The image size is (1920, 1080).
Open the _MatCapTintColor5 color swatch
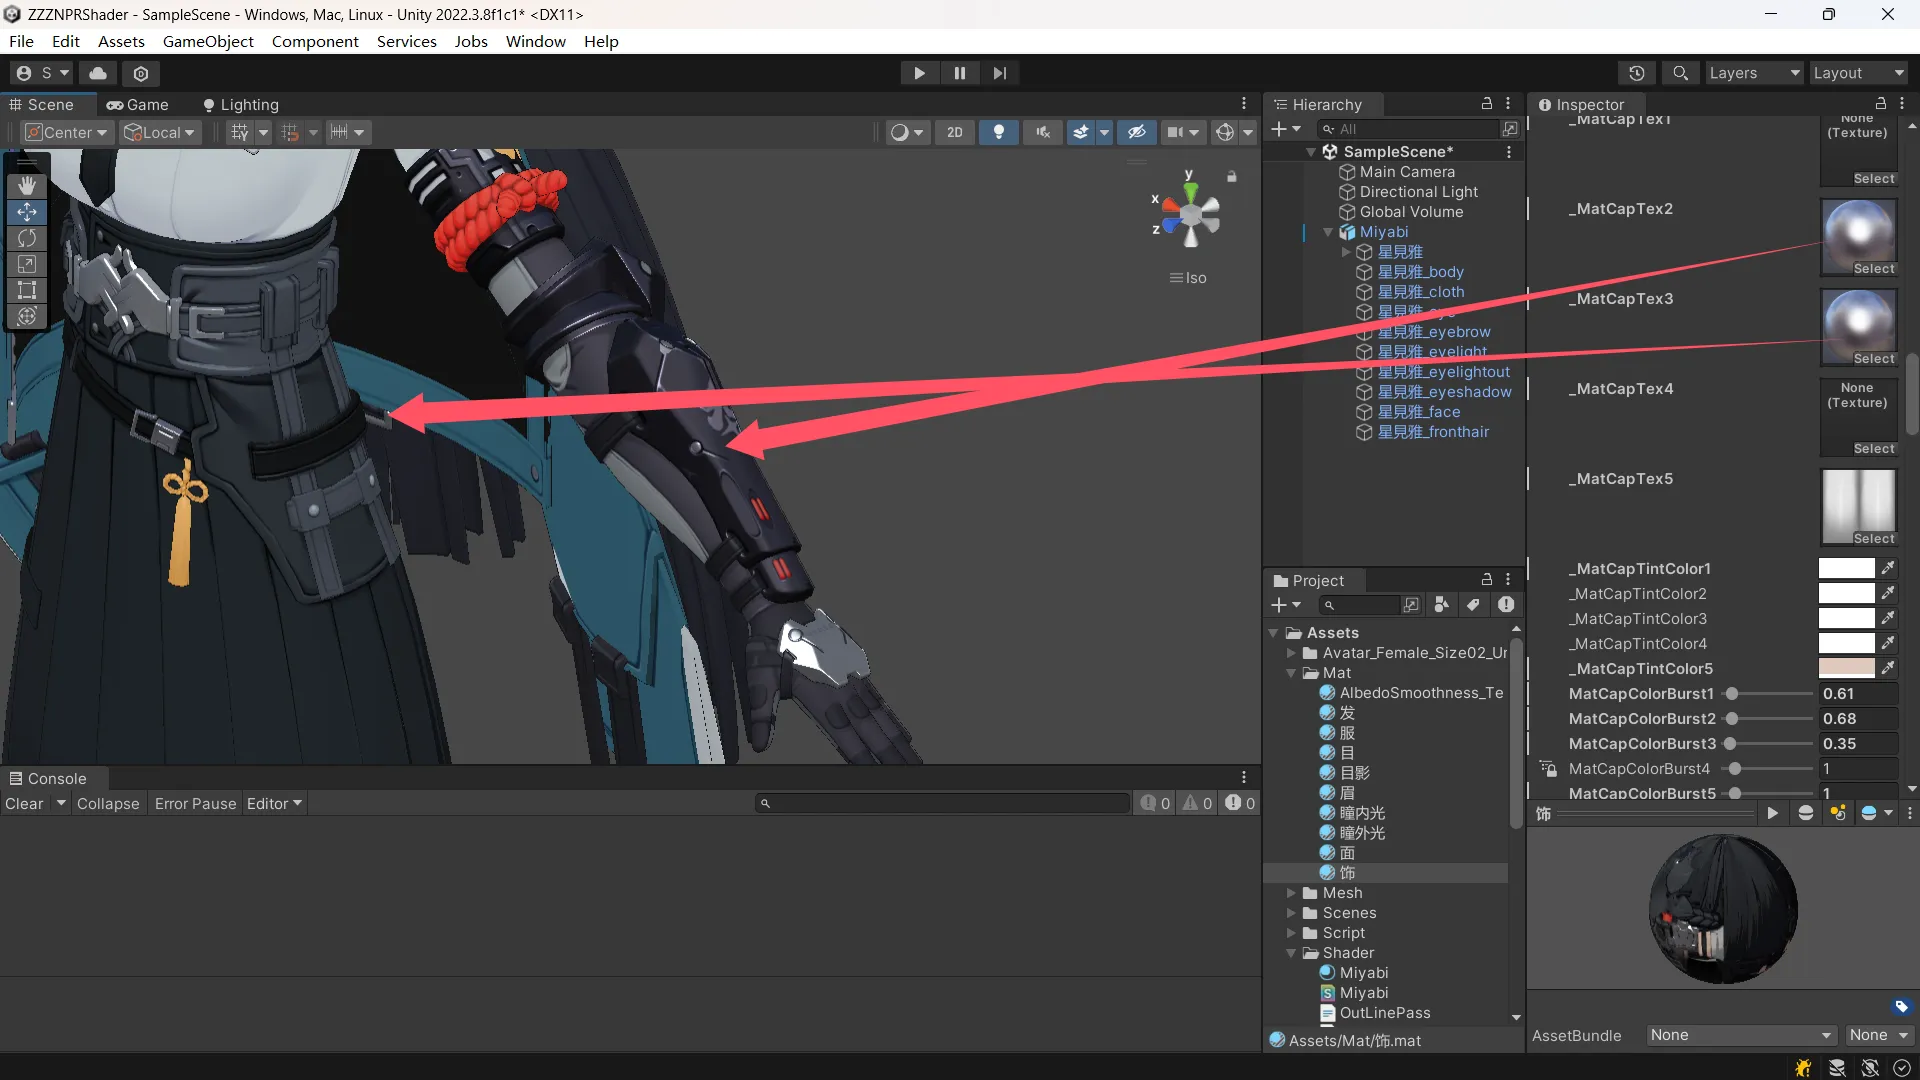pos(1846,668)
